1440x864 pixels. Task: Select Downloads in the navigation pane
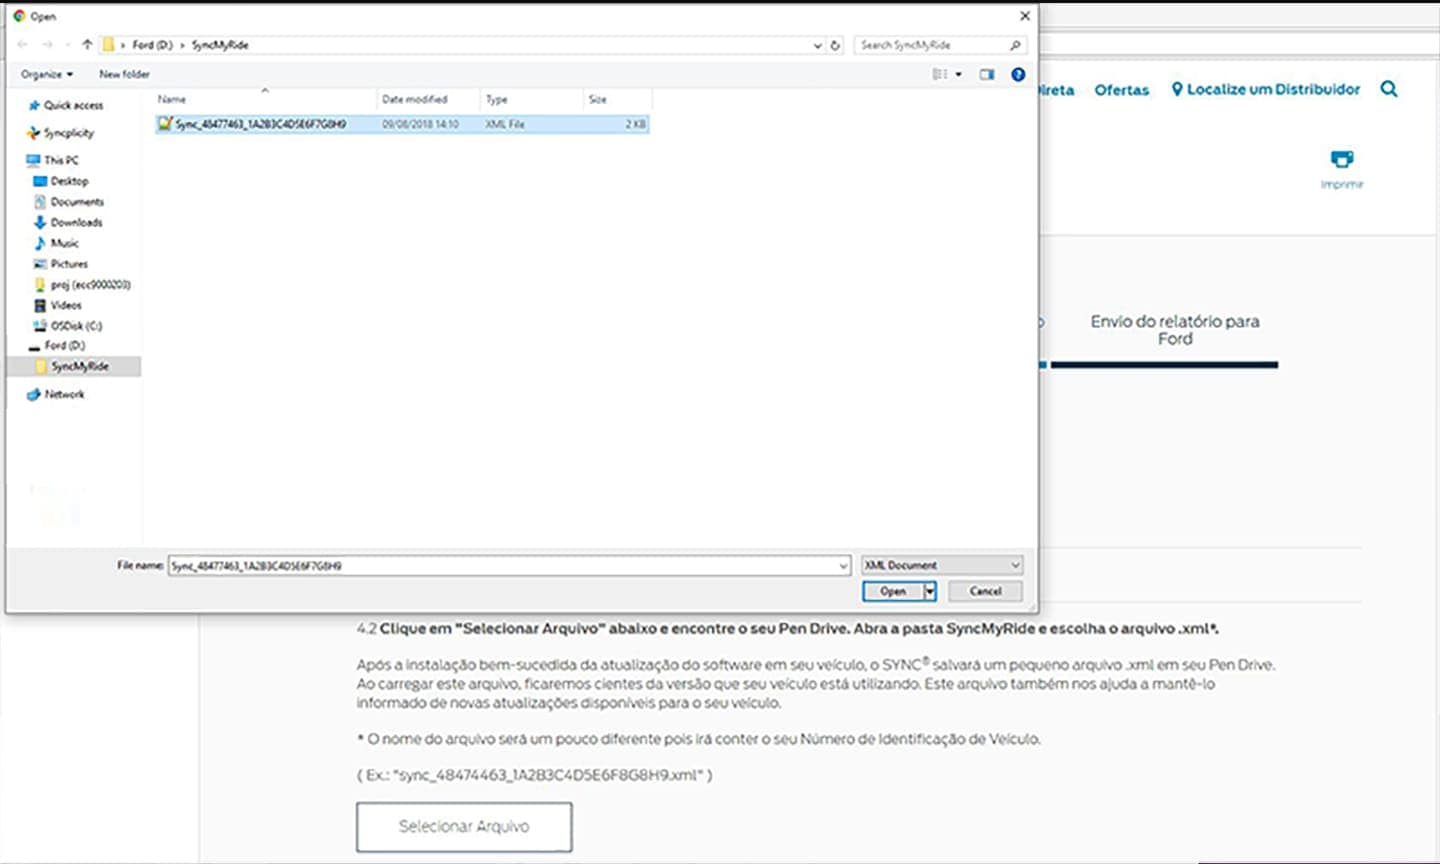coord(76,222)
